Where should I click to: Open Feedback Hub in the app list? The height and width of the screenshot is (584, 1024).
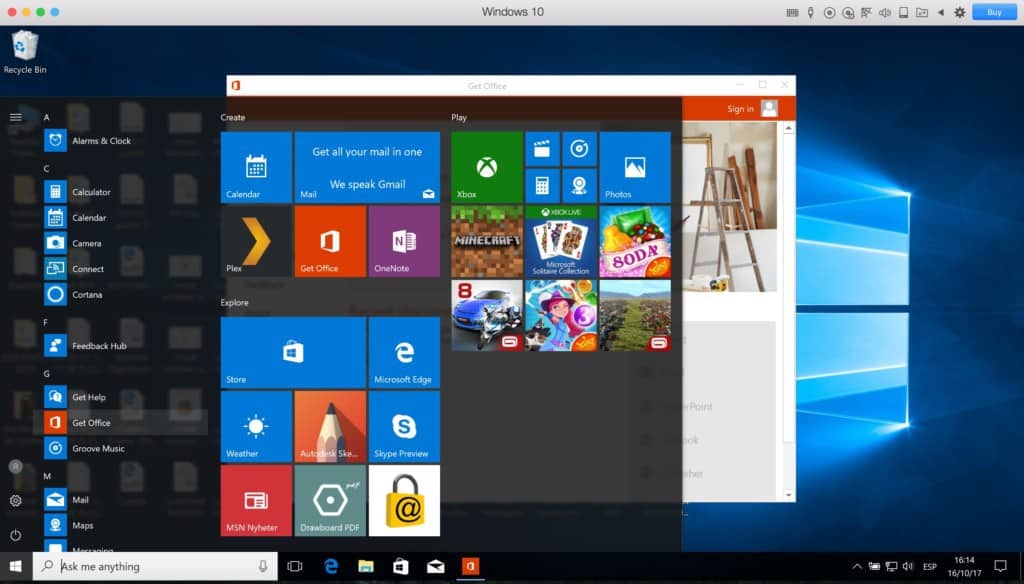tap(120, 346)
